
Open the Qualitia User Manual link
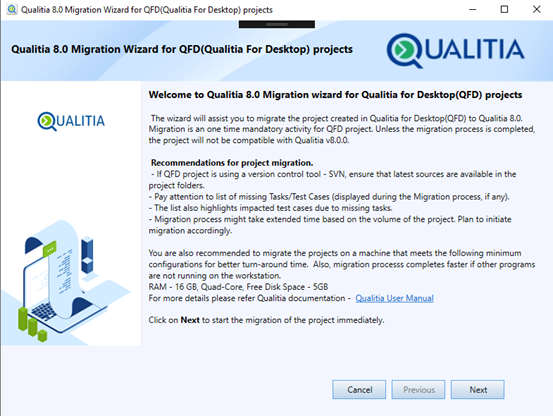[x=394, y=298]
